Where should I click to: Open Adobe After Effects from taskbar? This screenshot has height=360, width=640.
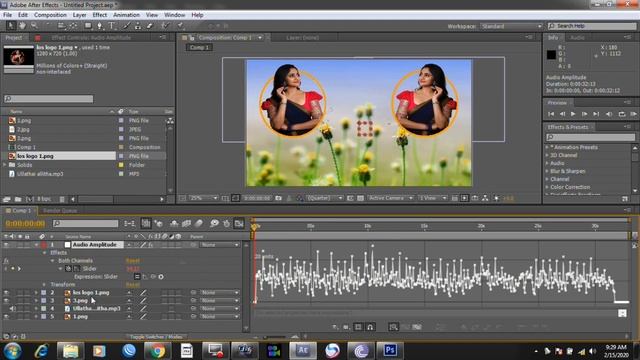click(x=303, y=351)
